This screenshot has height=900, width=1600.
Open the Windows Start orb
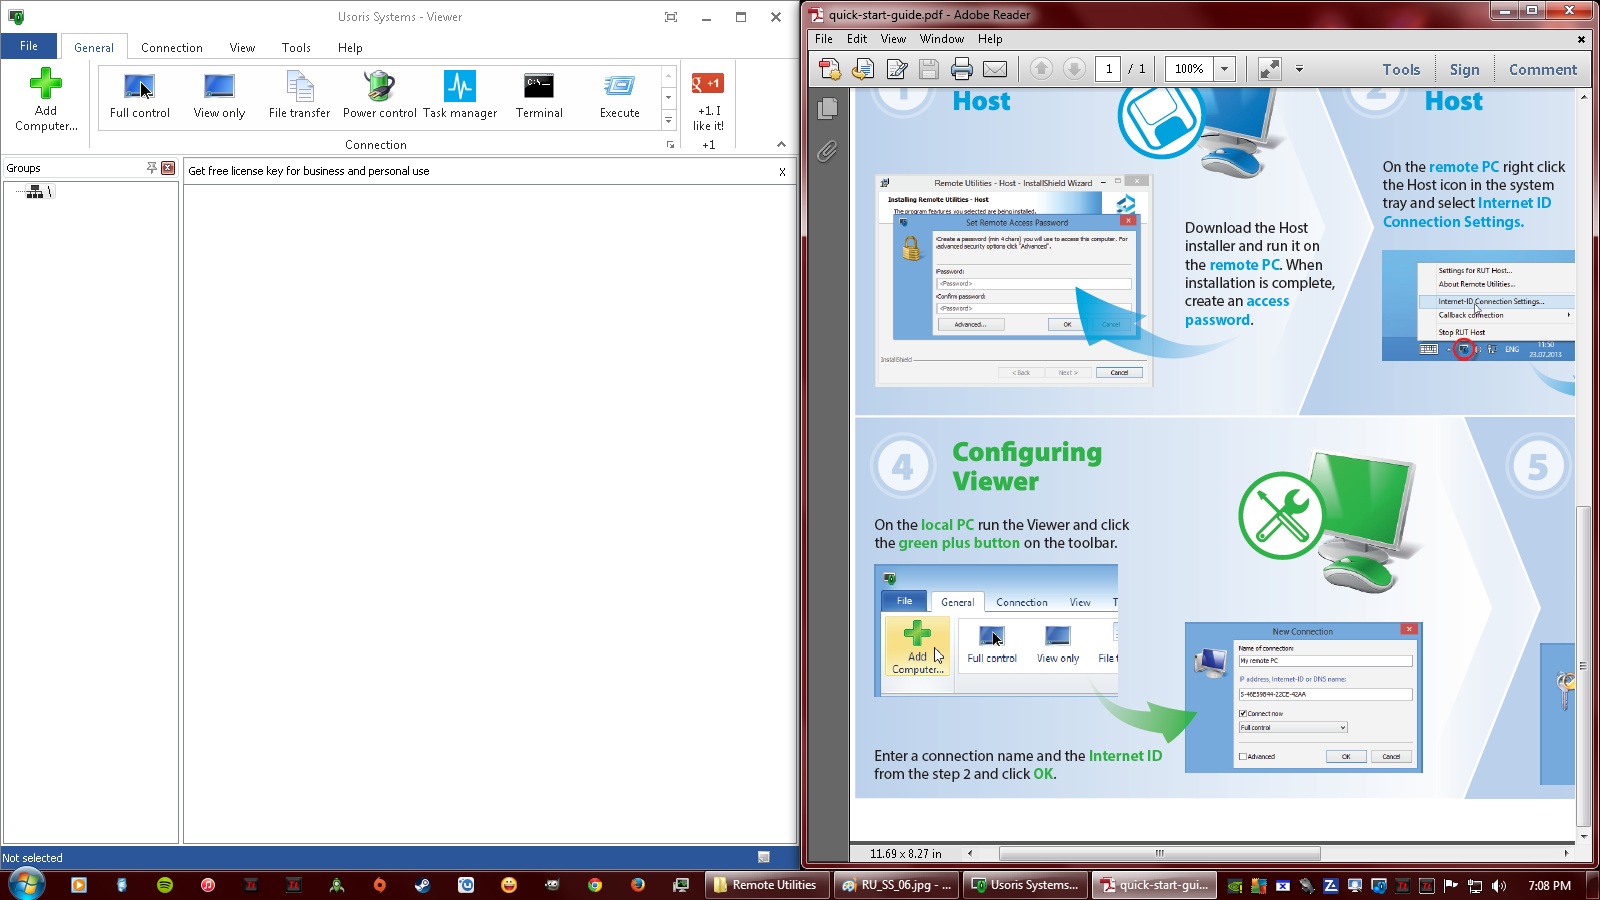point(27,884)
